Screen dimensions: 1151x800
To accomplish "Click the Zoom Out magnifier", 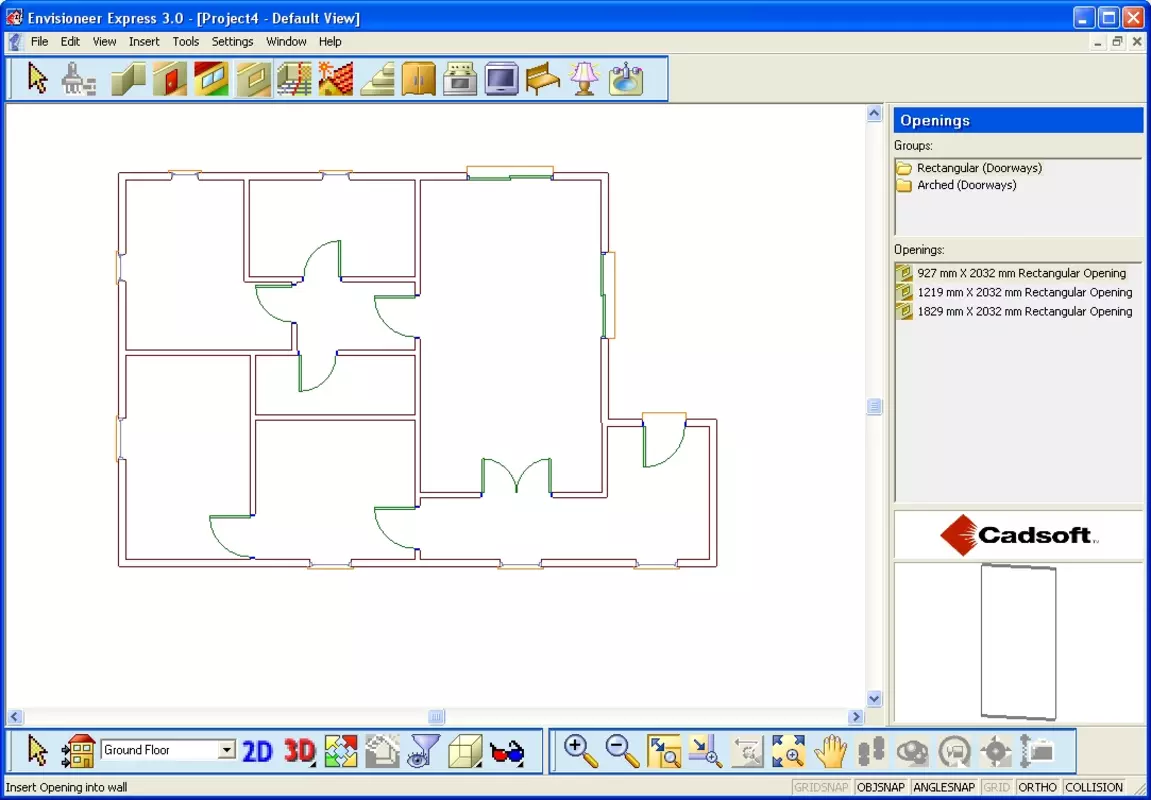I will coord(622,751).
